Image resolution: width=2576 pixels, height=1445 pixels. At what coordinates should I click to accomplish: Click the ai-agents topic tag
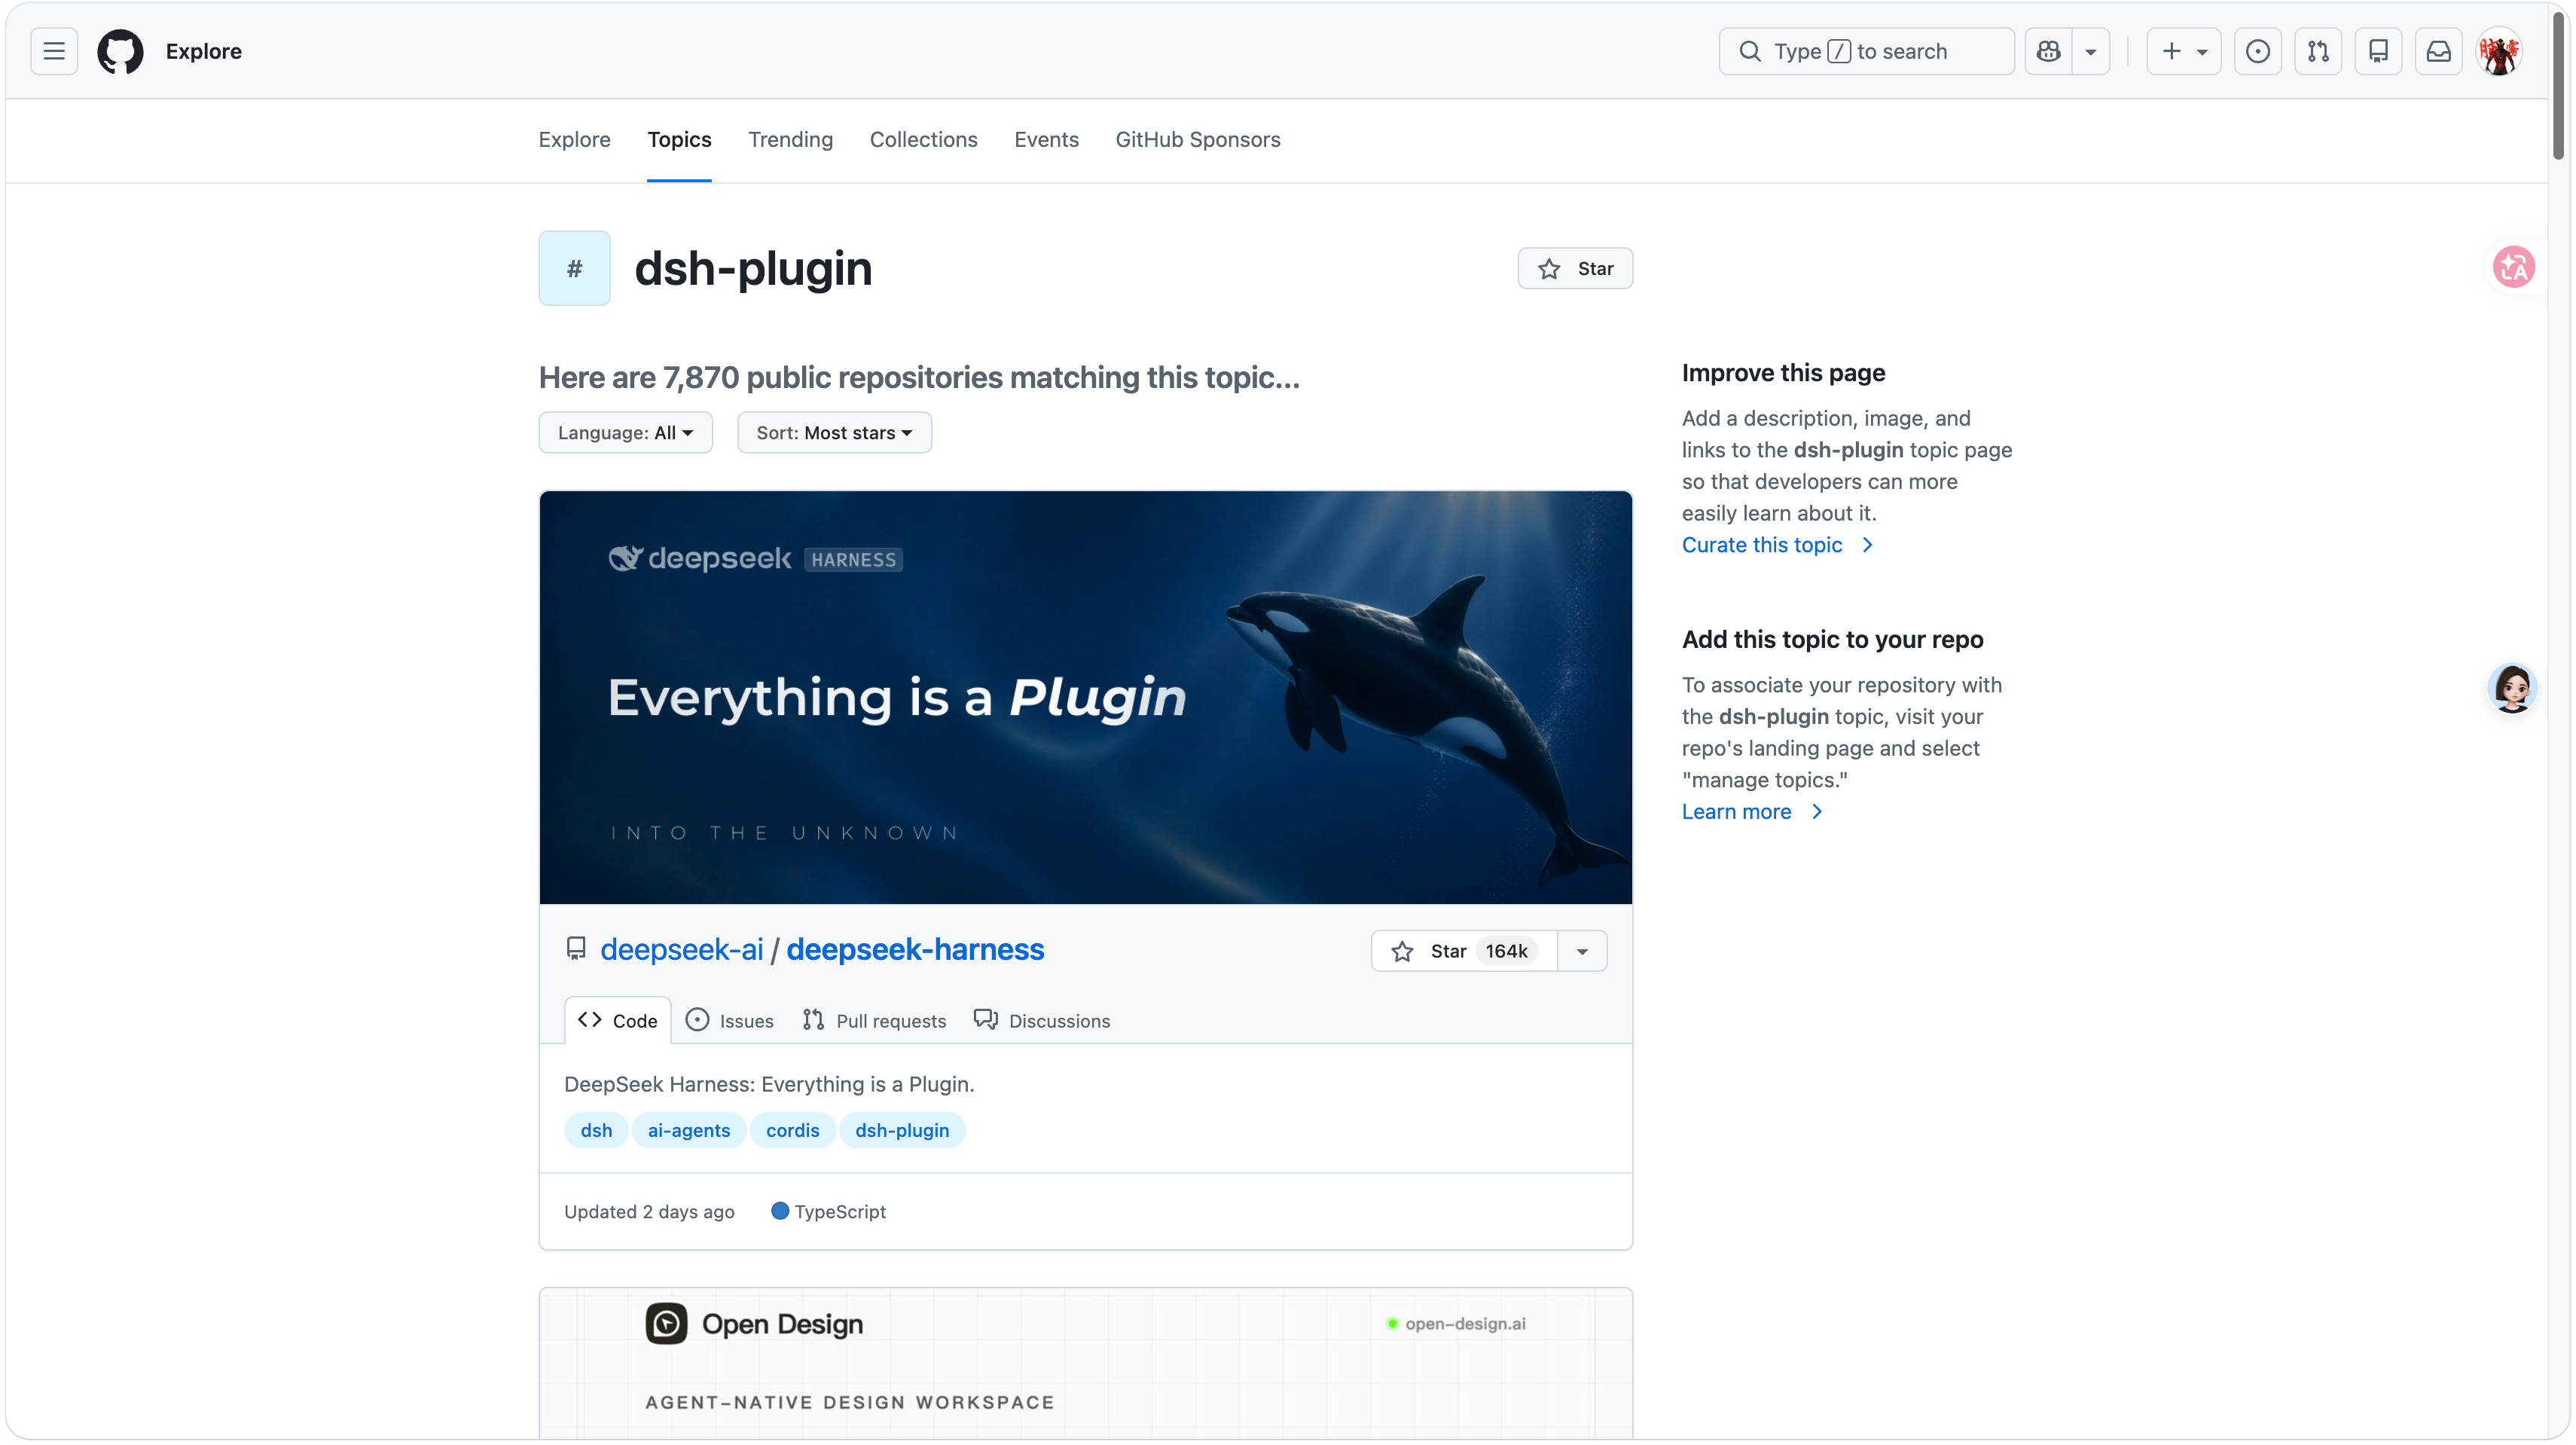tap(689, 1130)
